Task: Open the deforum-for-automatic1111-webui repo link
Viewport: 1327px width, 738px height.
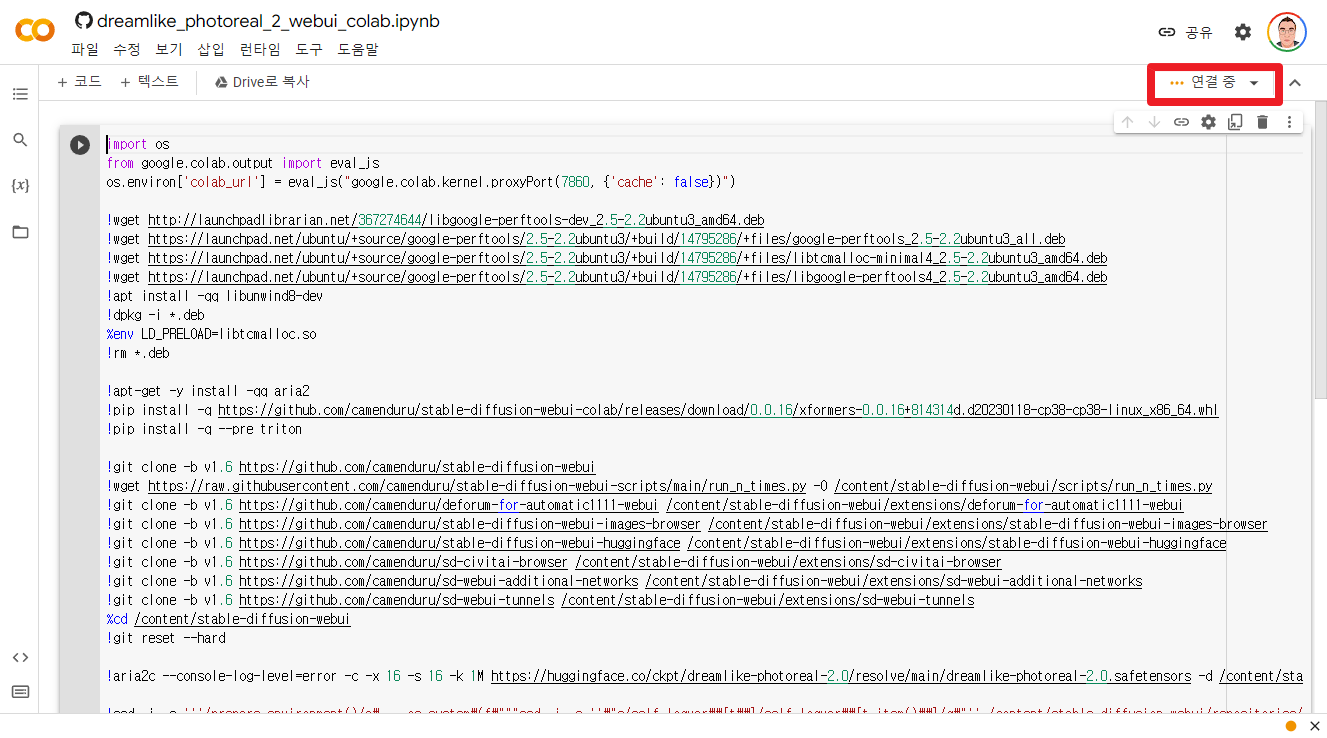Action: pos(448,505)
